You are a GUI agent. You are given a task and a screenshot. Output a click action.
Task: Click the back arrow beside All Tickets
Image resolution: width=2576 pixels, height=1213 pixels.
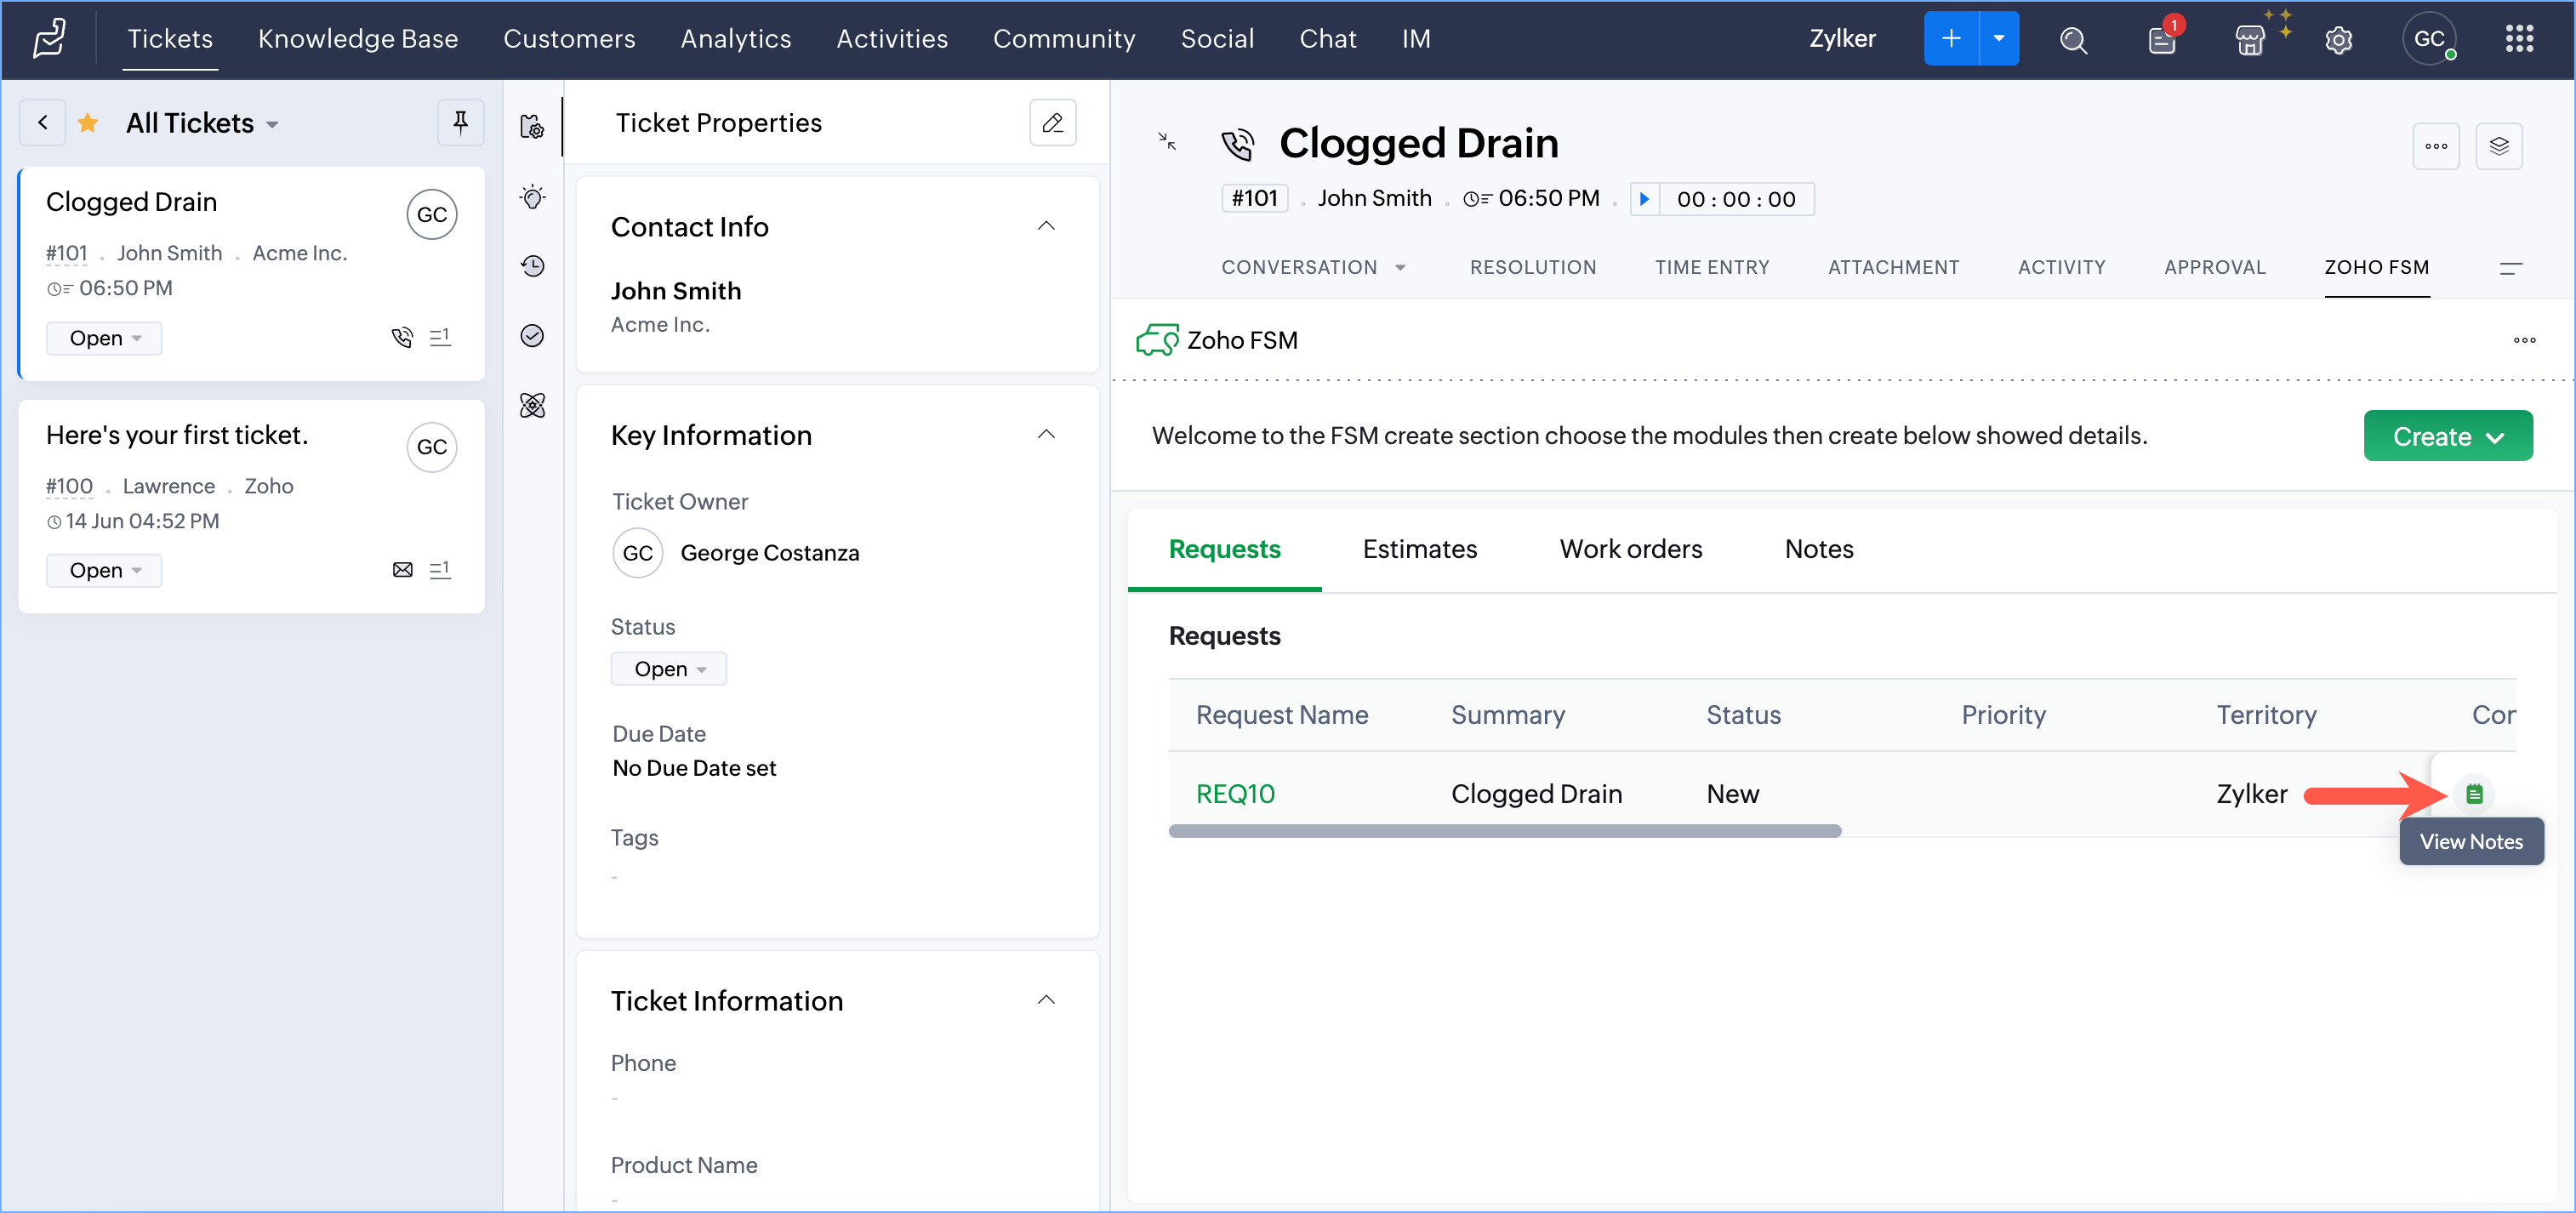43,123
